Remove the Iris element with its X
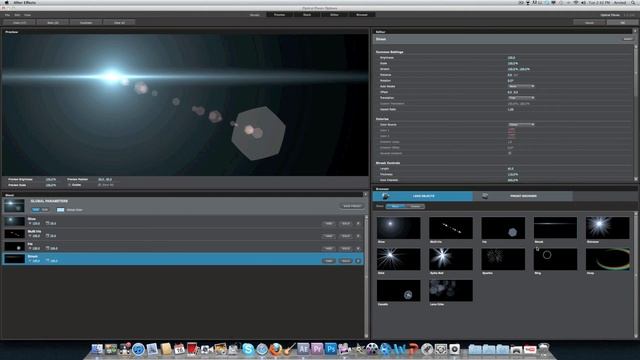640x360 pixels. (358, 248)
